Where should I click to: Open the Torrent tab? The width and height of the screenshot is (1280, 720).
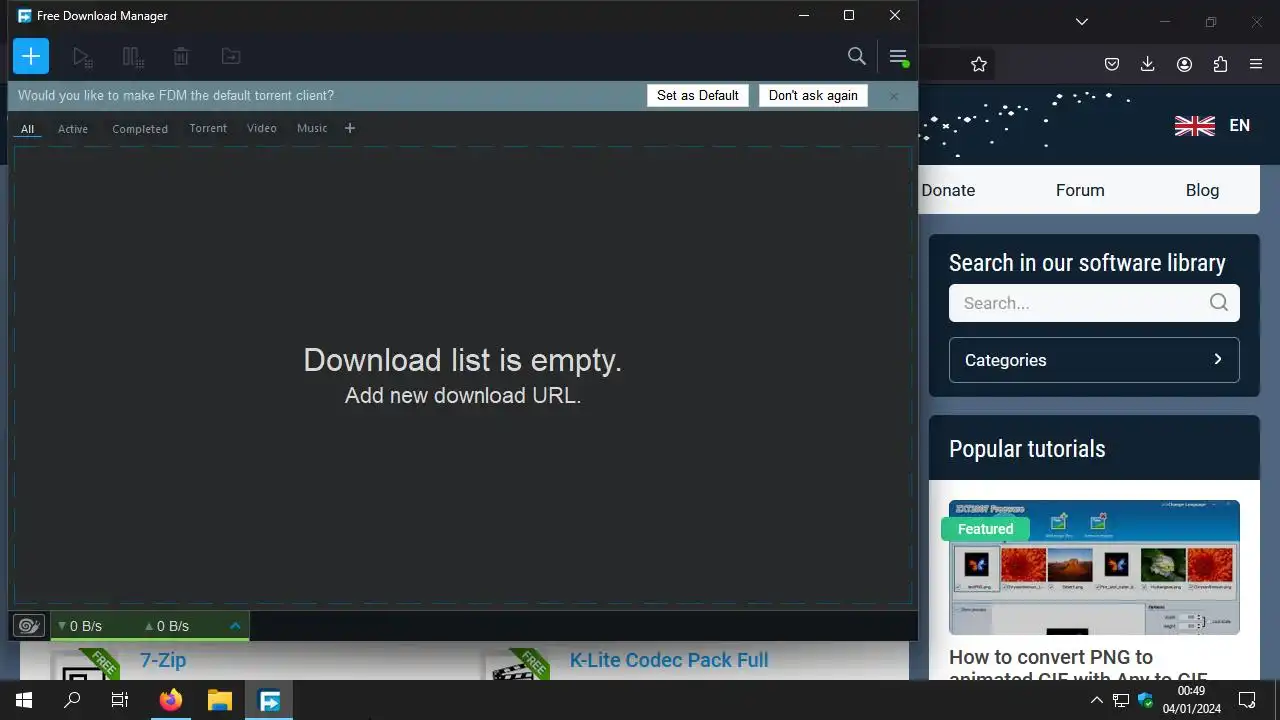pyautogui.click(x=208, y=128)
